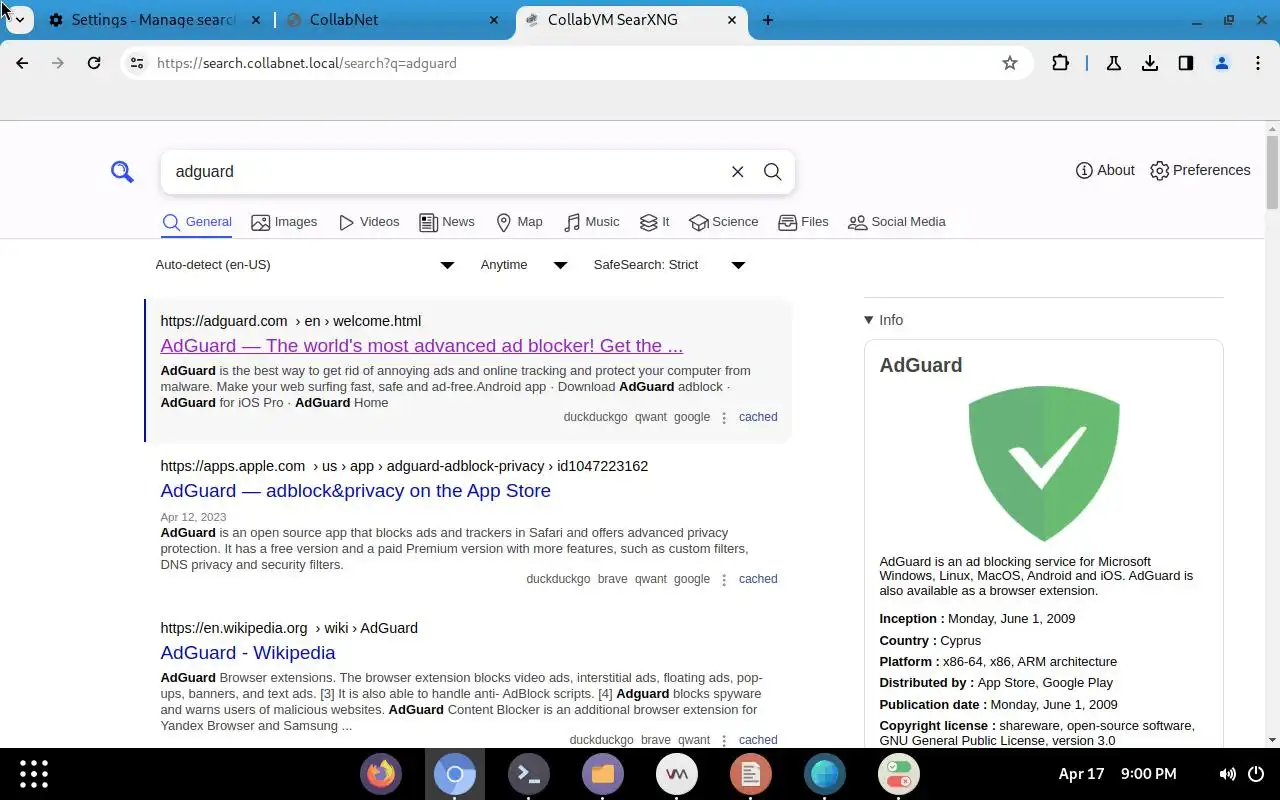This screenshot has height=800, width=1280.
Task: Open more options dots for adguard.com result
Action: (x=724, y=418)
